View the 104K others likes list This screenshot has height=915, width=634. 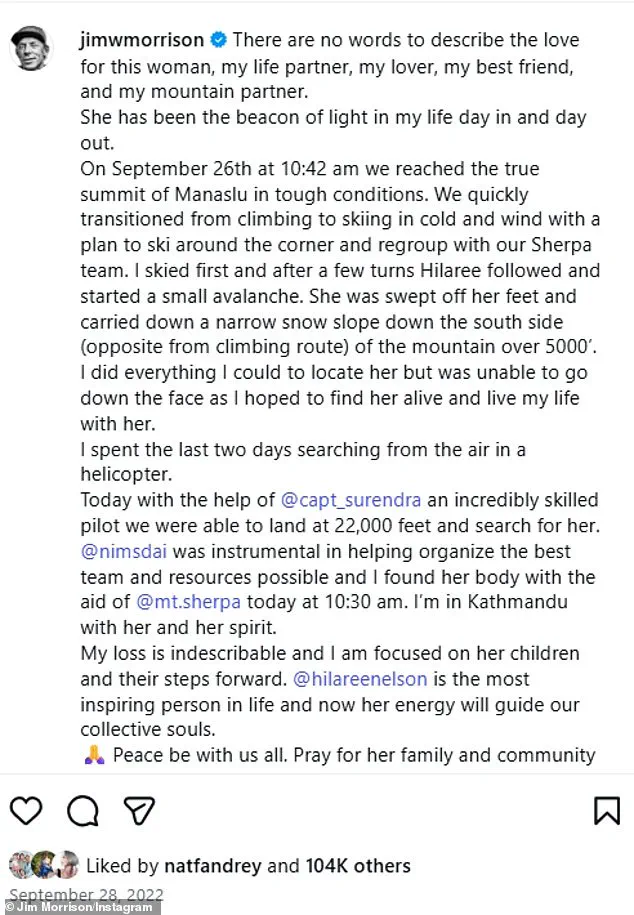[x=356, y=866]
